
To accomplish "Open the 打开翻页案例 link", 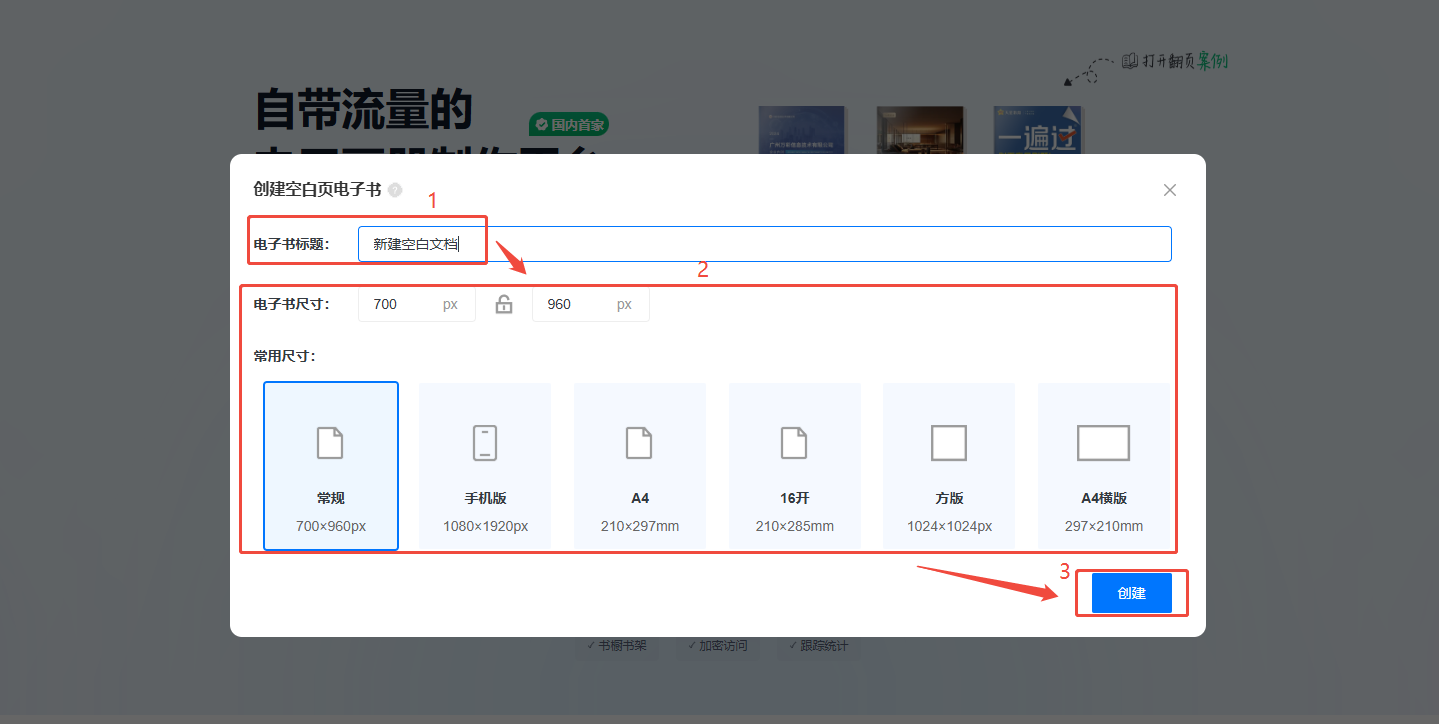I will click(1173, 61).
